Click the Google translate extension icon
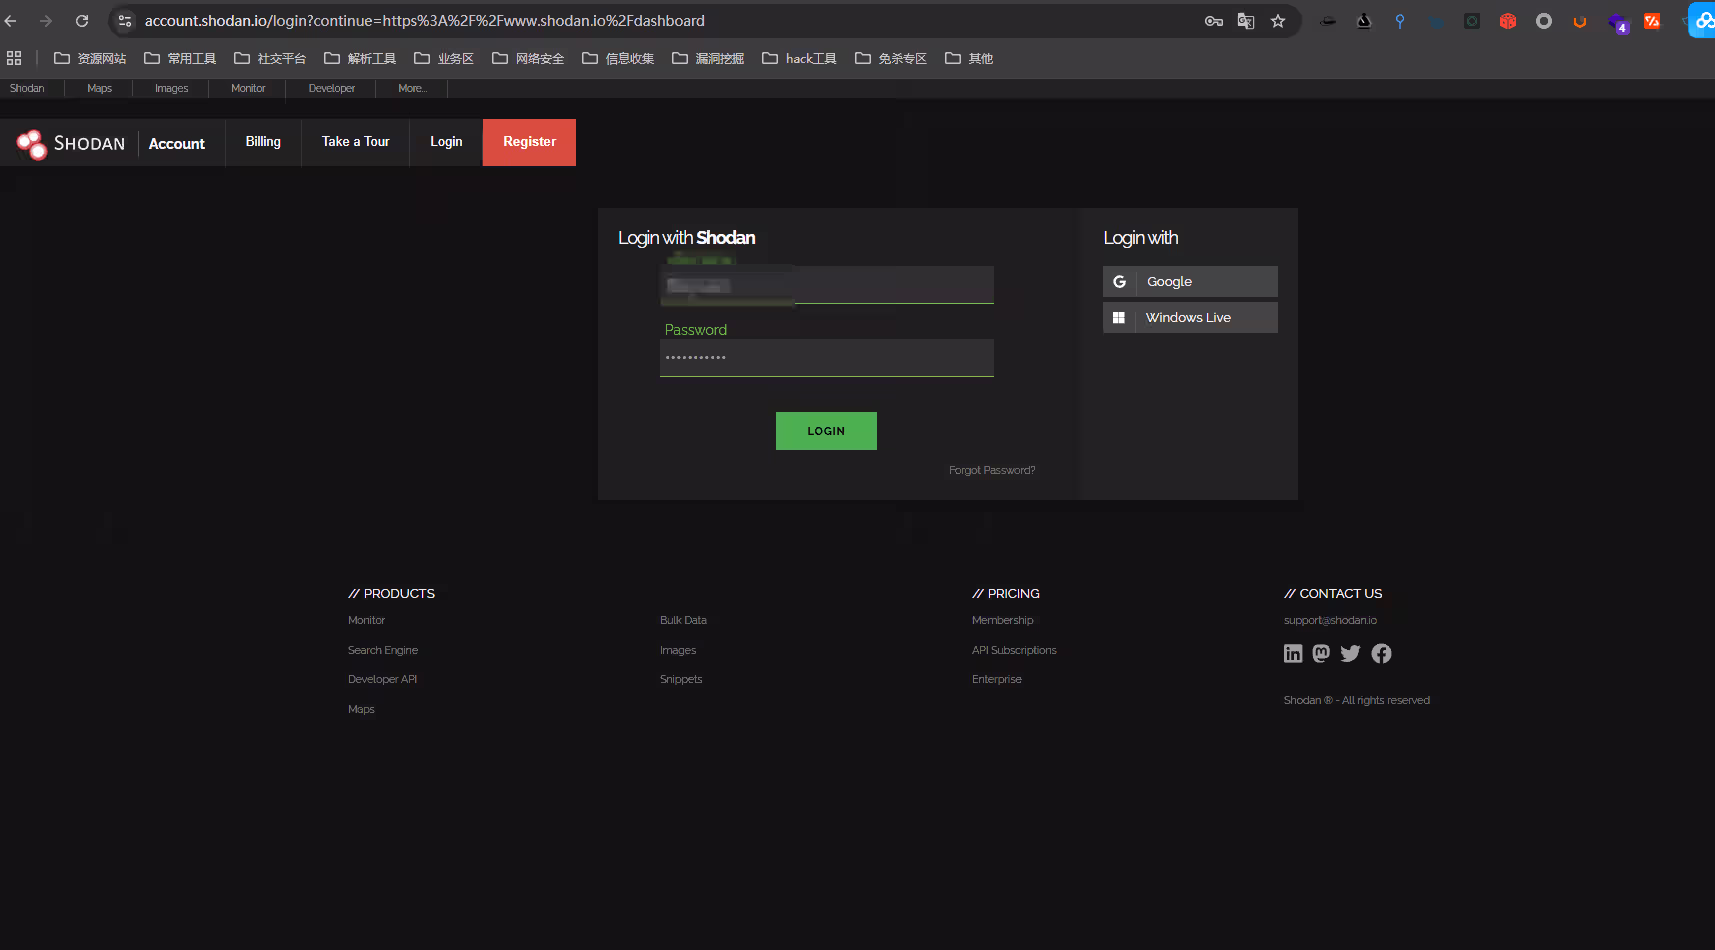Screen dimensions: 1715x950 click(x=1245, y=20)
